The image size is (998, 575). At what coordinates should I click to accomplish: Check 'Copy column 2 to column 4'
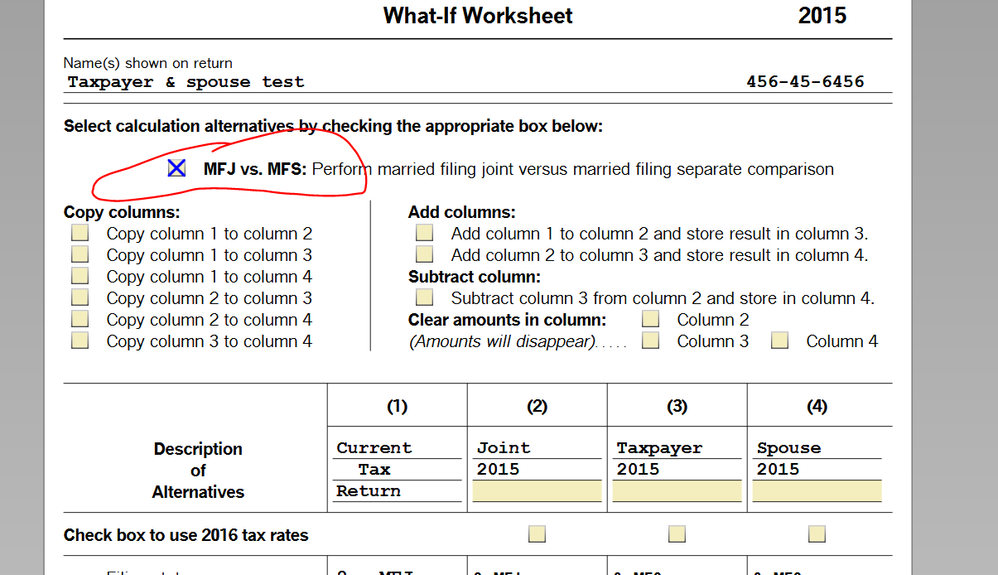point(80,319)
